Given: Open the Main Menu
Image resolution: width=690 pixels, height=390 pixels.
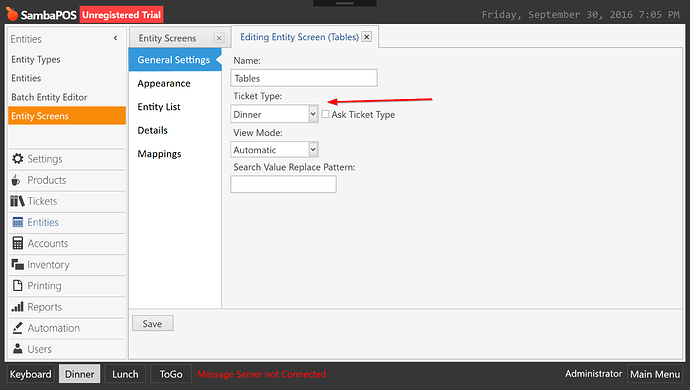Looking at the screenshot, I should (655, 374).
